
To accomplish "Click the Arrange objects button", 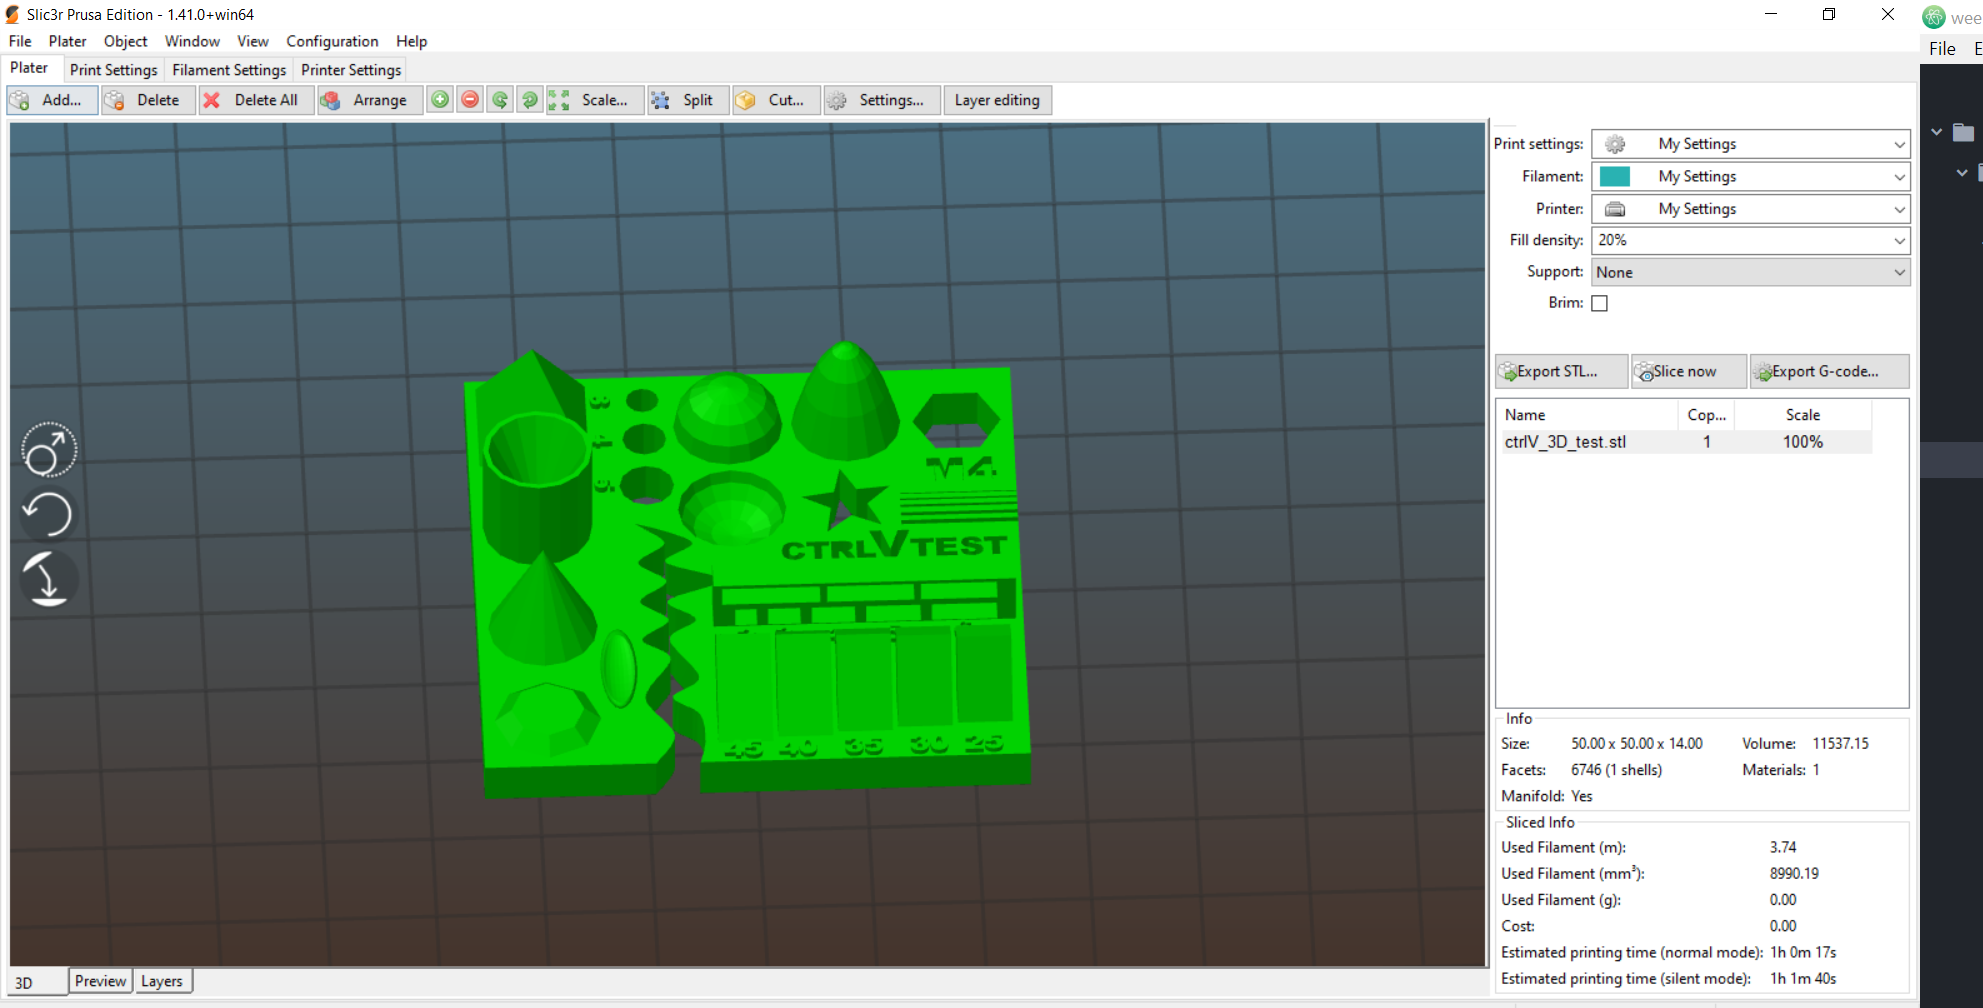I will click(370, 100).
